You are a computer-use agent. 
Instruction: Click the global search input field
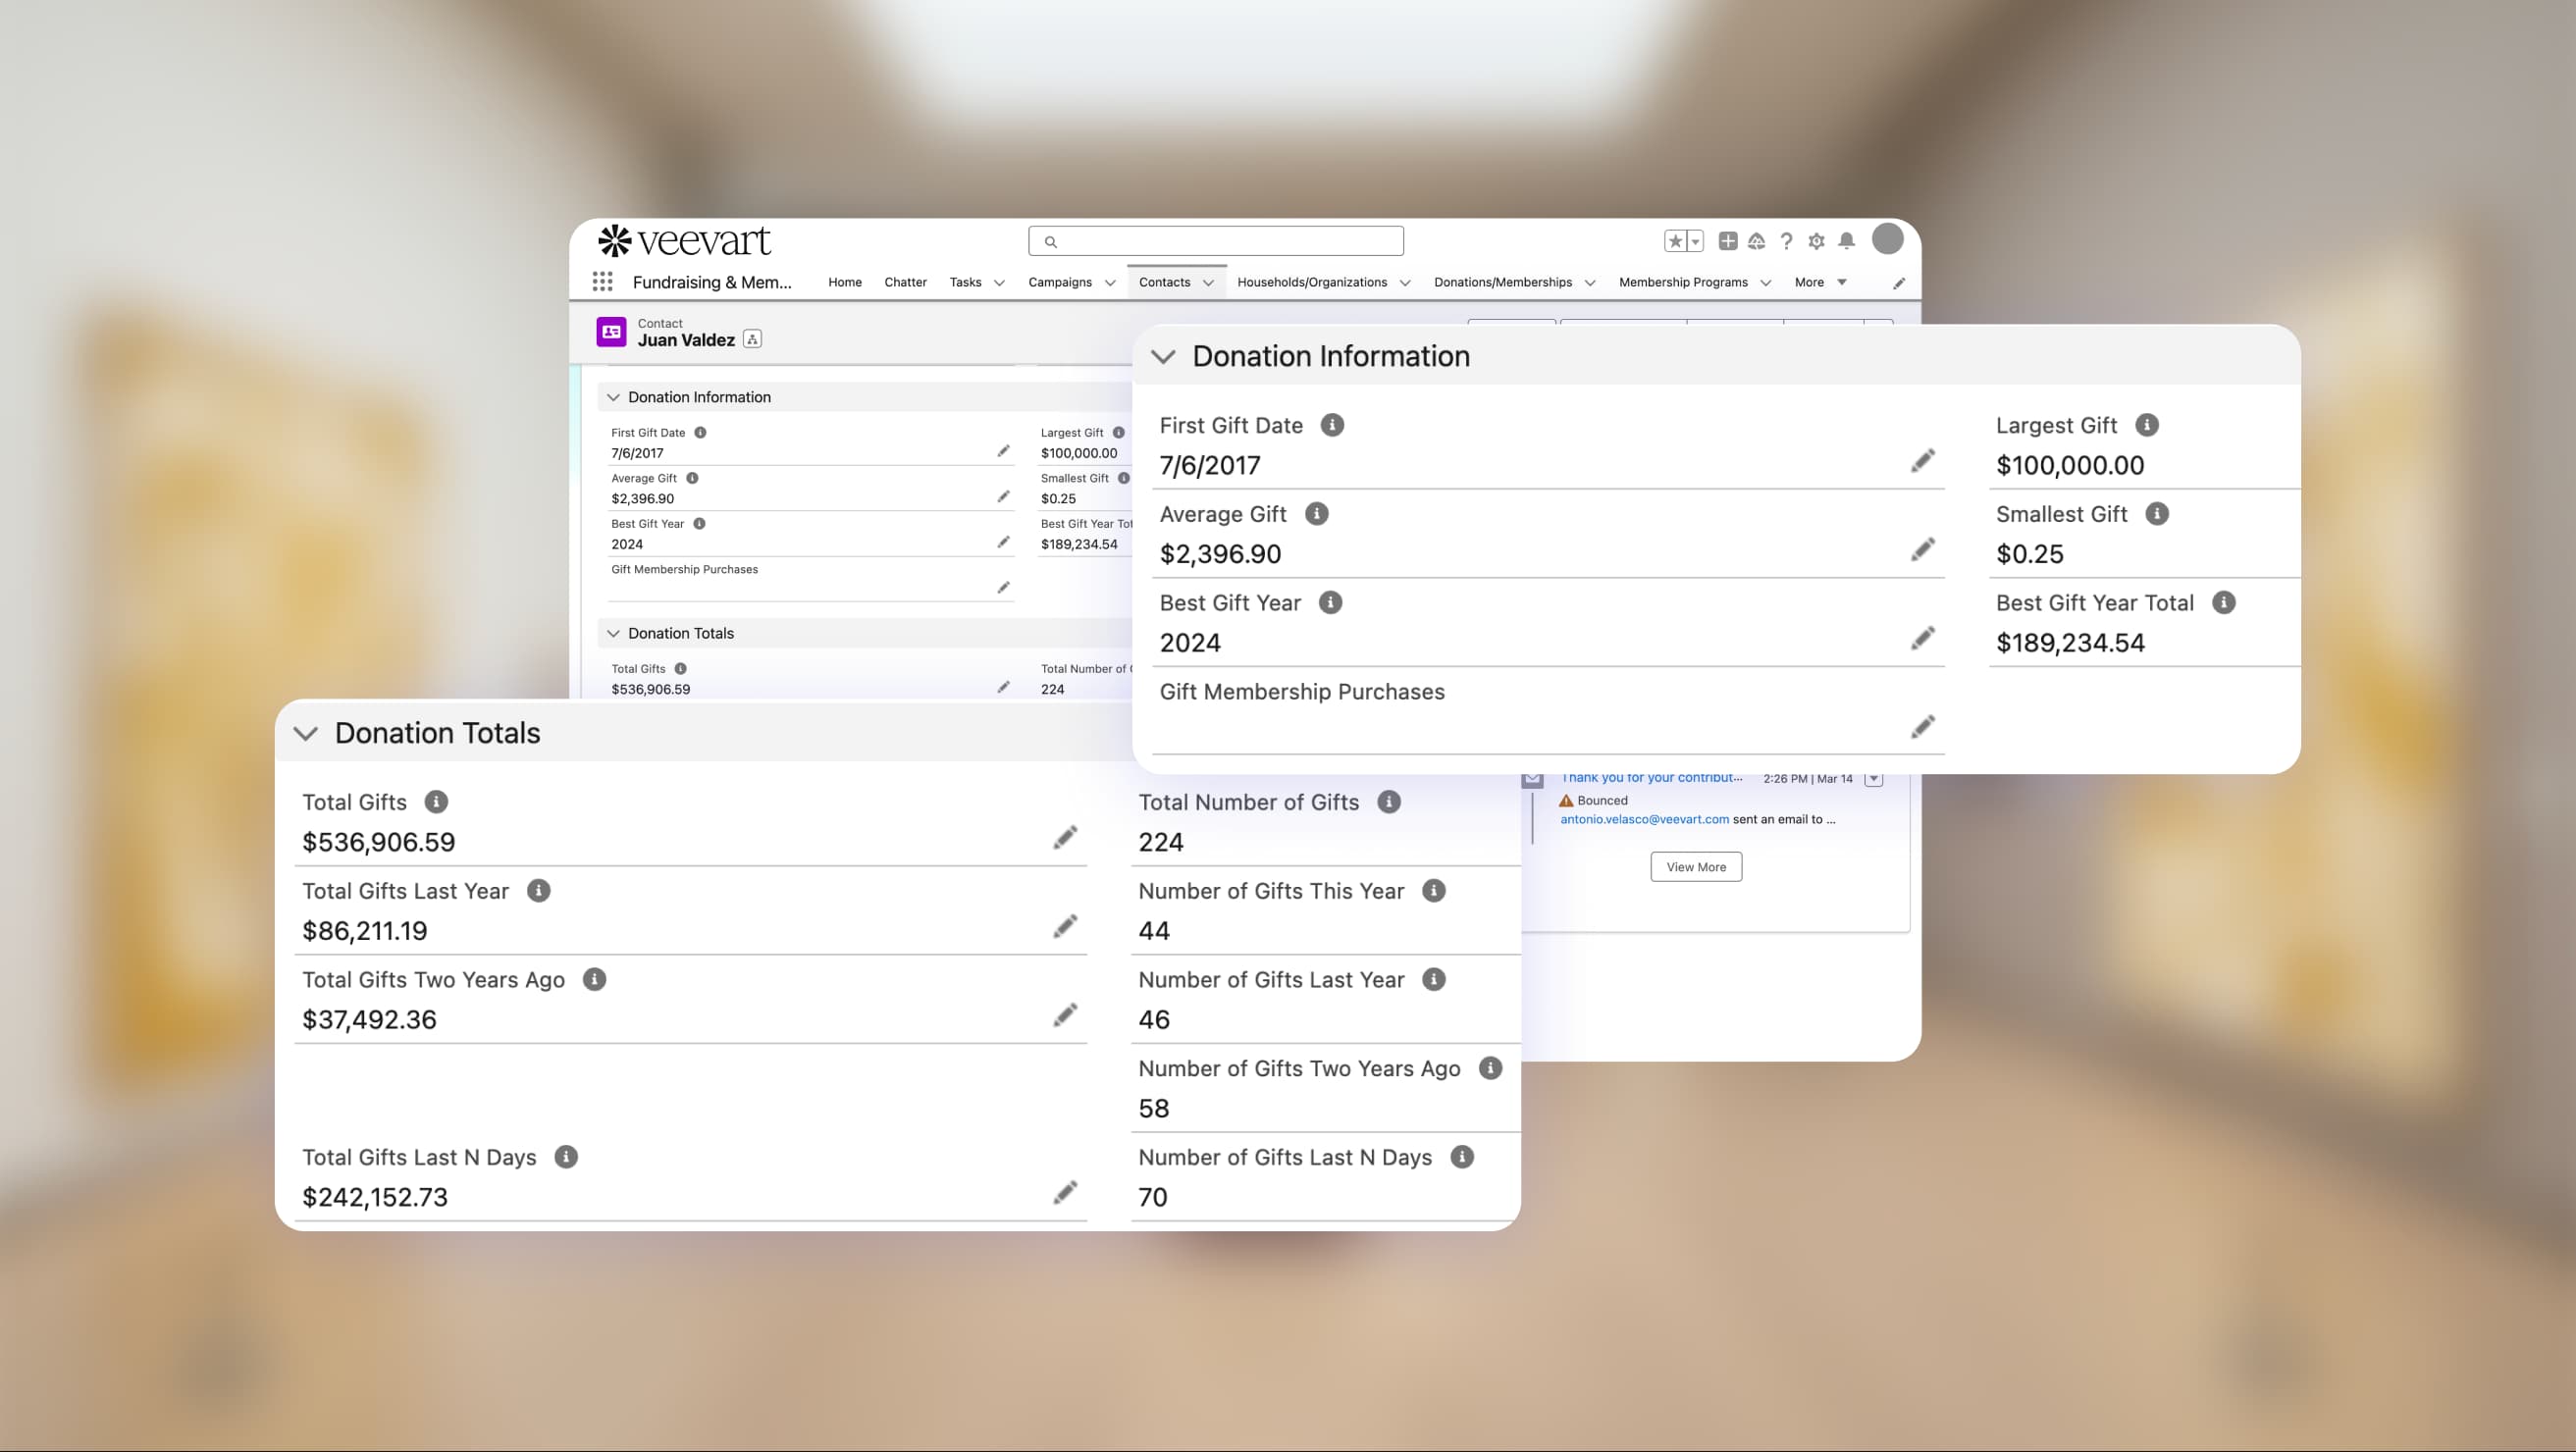click(1215, 241)
